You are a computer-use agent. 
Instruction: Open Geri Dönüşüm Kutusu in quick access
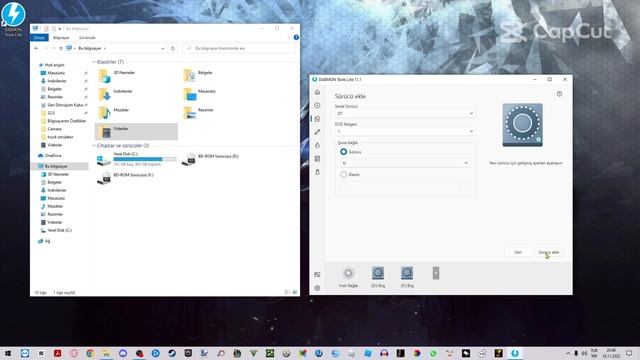point(62,105)
